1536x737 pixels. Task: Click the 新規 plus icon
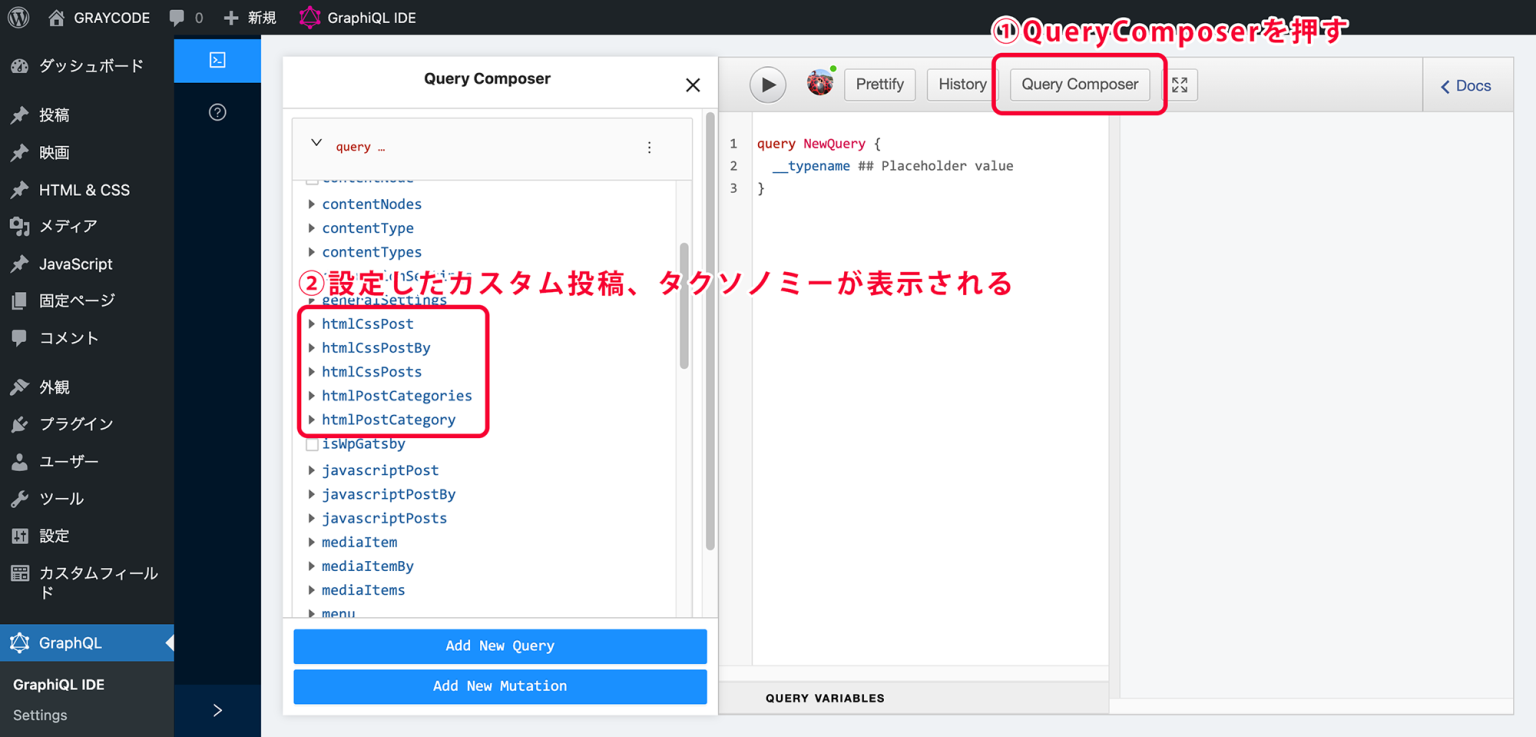231,17
